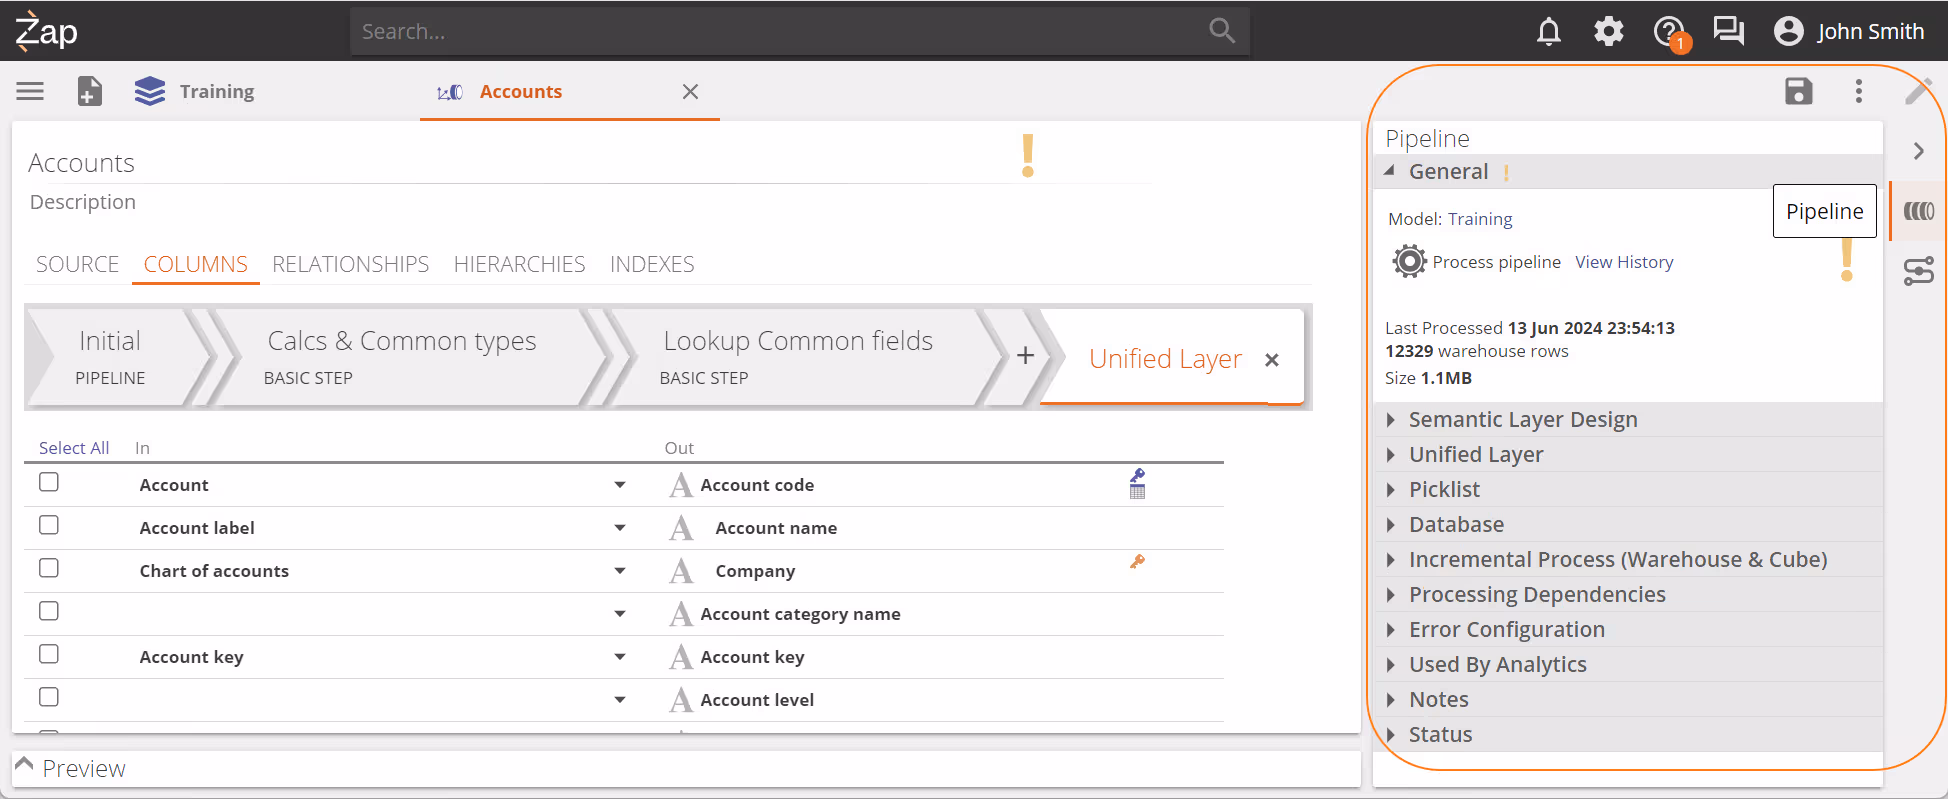Check the Chart of accounts row checkbox
The height and width of the screenshot is (799, 1948).
(49, 568)
